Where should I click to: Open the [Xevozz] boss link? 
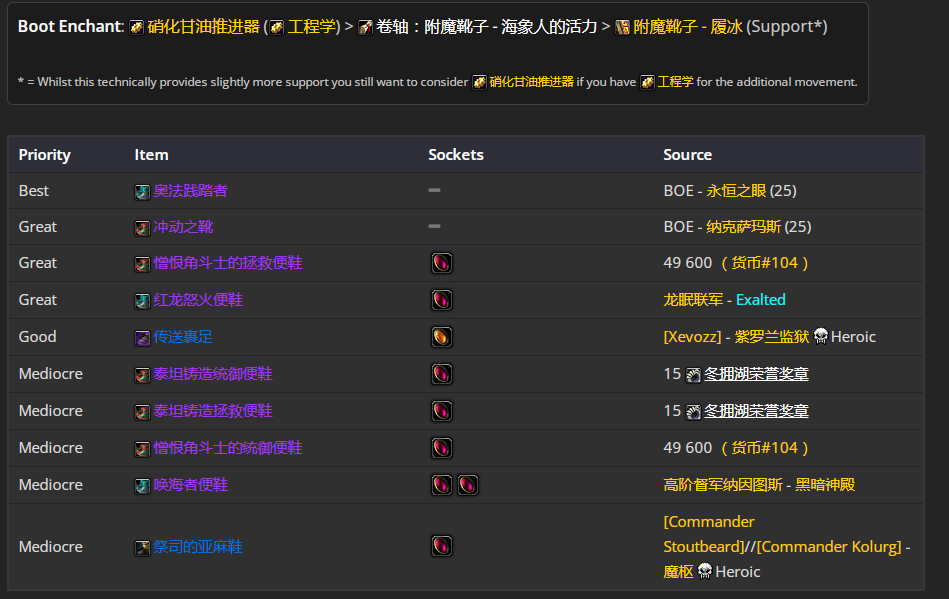coord(692,336)
